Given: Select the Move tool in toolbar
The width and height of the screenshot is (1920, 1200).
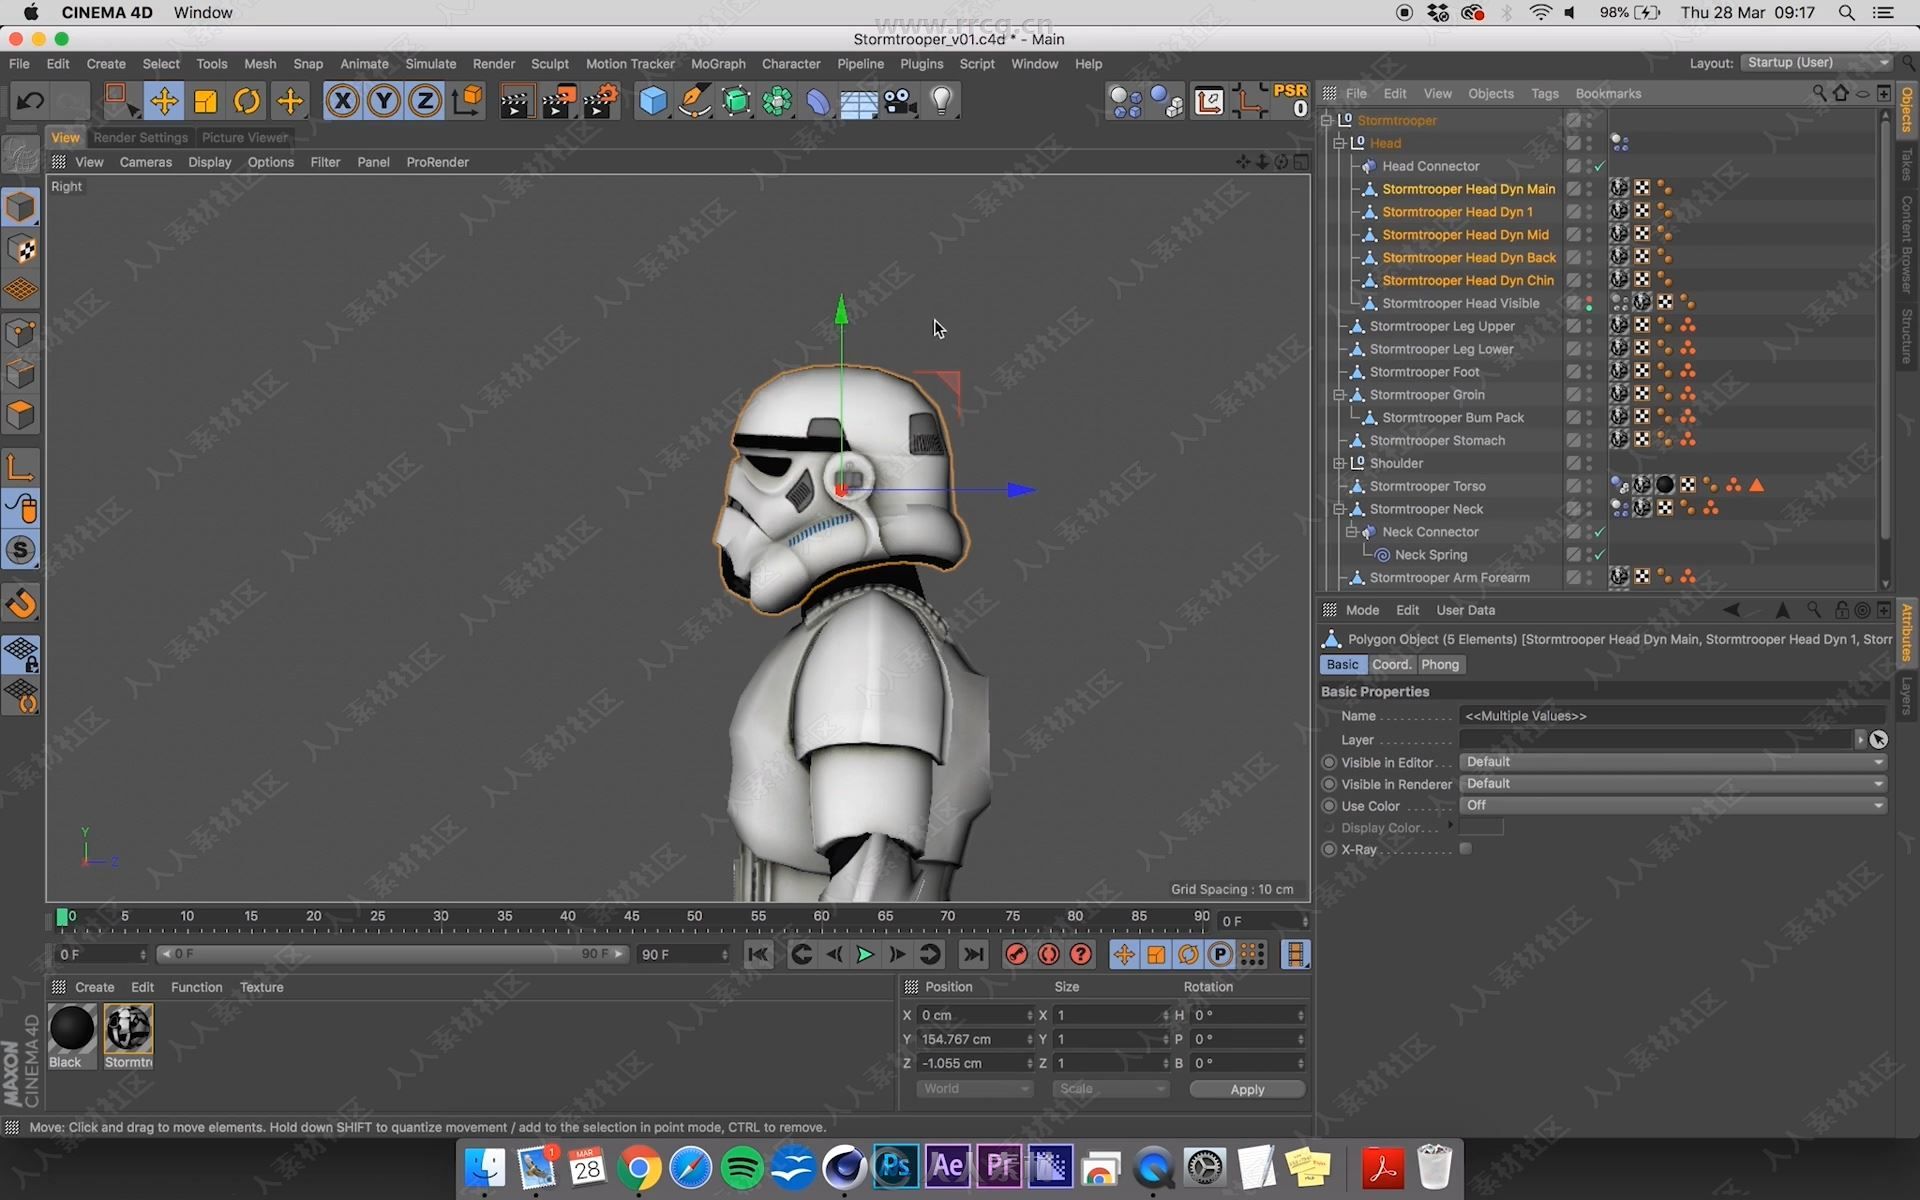Looking at the screenshot, I should click(x=164, y=100).
